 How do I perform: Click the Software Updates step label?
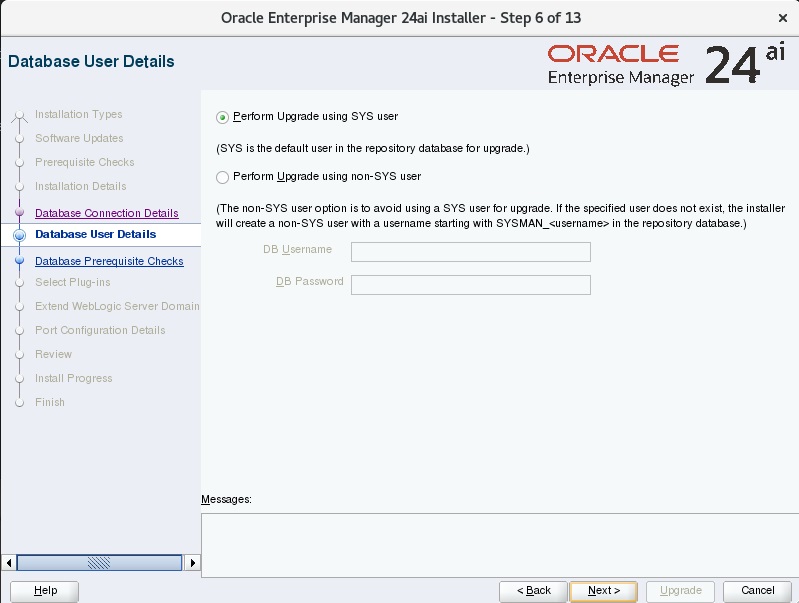click(79, 138)
